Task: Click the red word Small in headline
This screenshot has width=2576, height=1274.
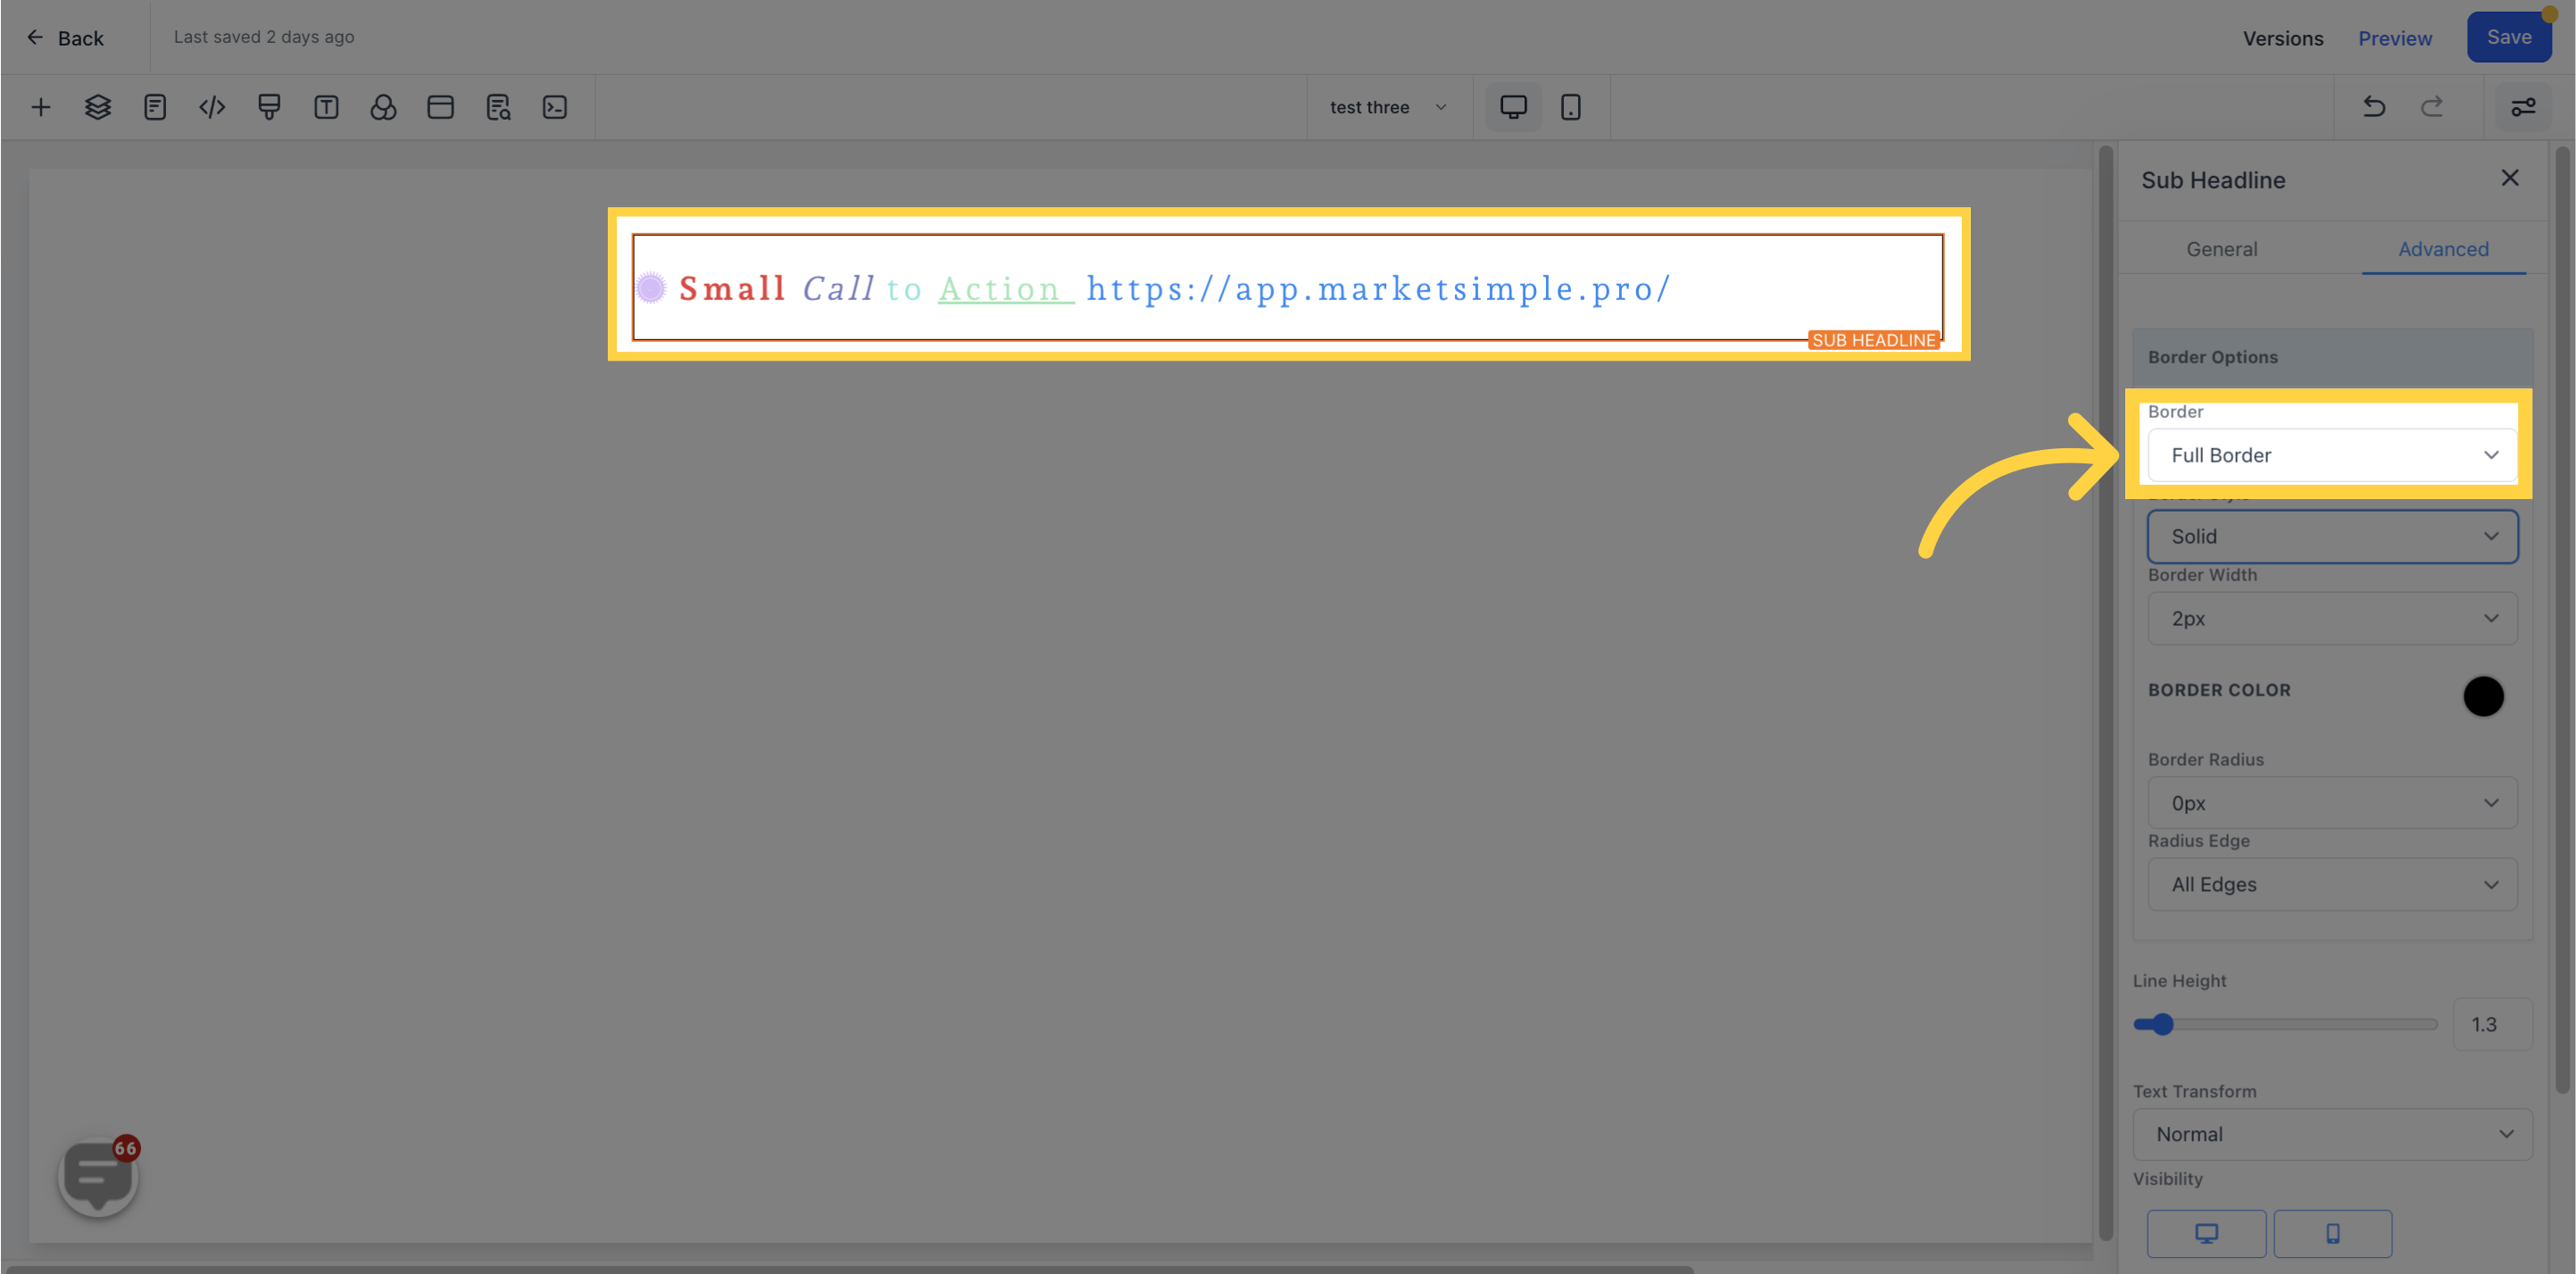Action: 732,289
